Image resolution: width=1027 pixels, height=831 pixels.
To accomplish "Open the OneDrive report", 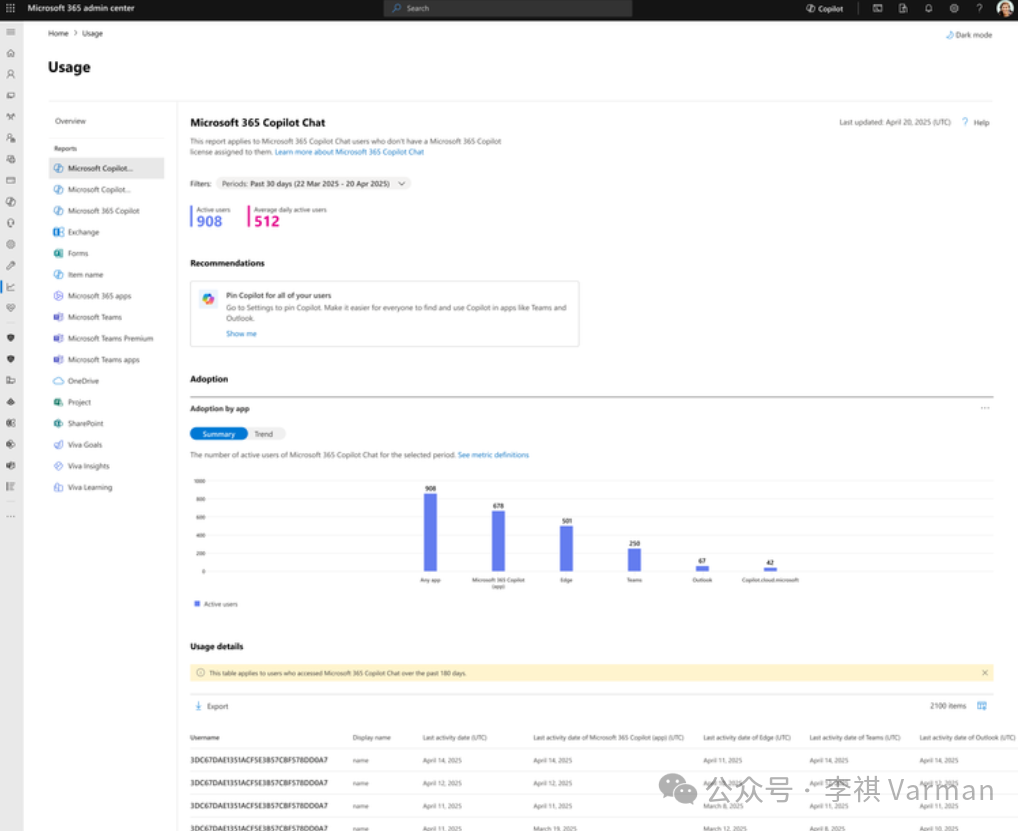I will click(83, 381).
